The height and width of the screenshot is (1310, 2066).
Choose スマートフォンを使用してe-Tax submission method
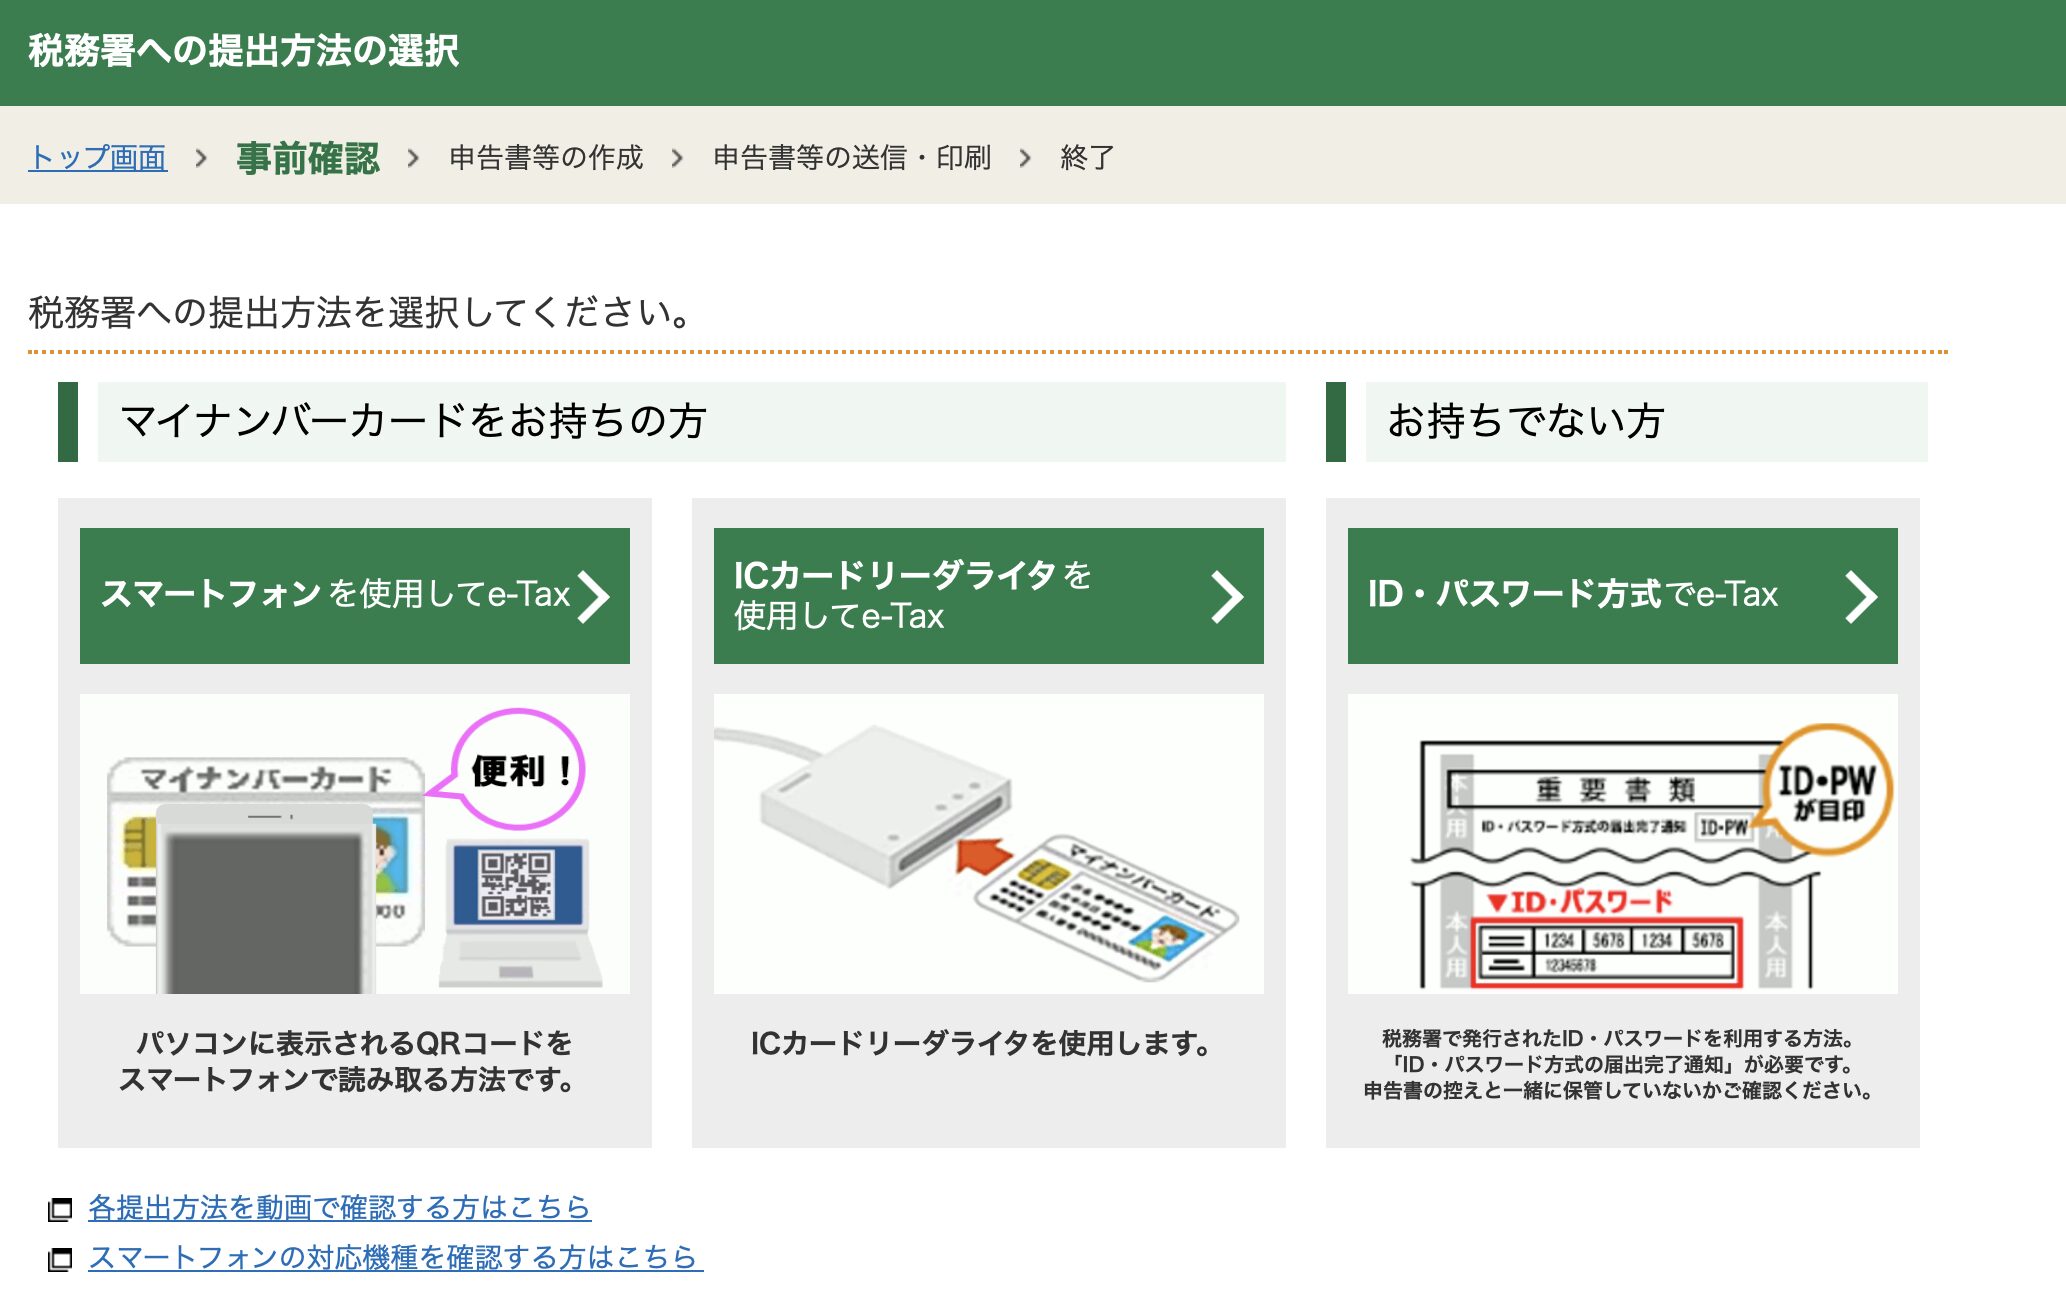pos(335,595)
